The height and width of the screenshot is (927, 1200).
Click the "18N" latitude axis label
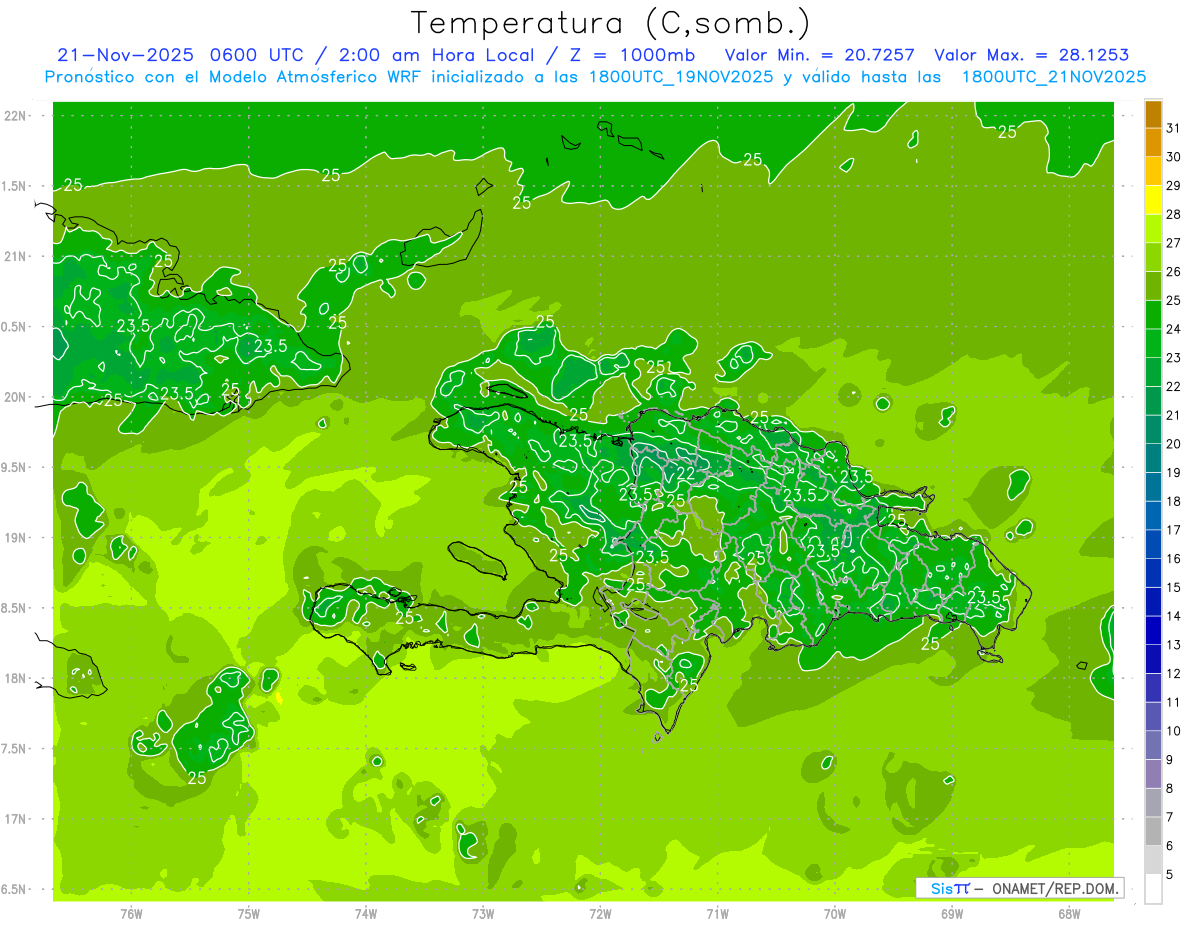(x=16, y=679)
